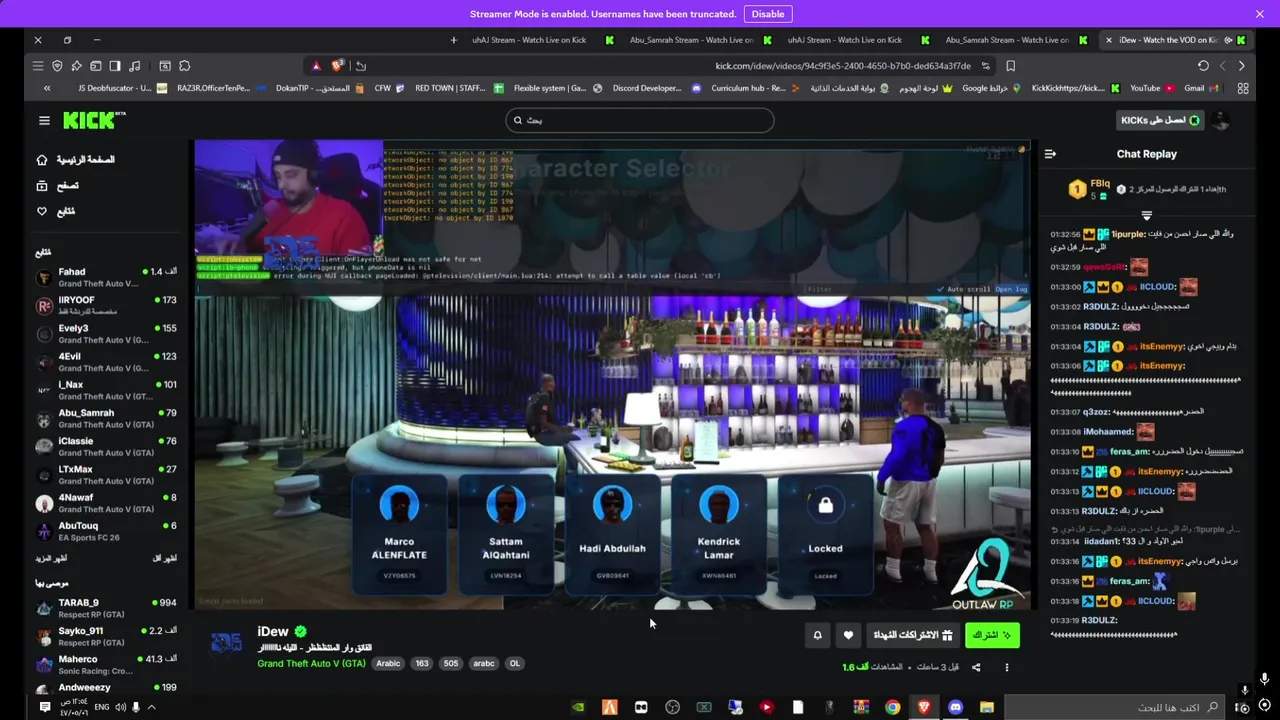Click the 505 tag
Screen dimensions: 1280x720
point(451,663)
